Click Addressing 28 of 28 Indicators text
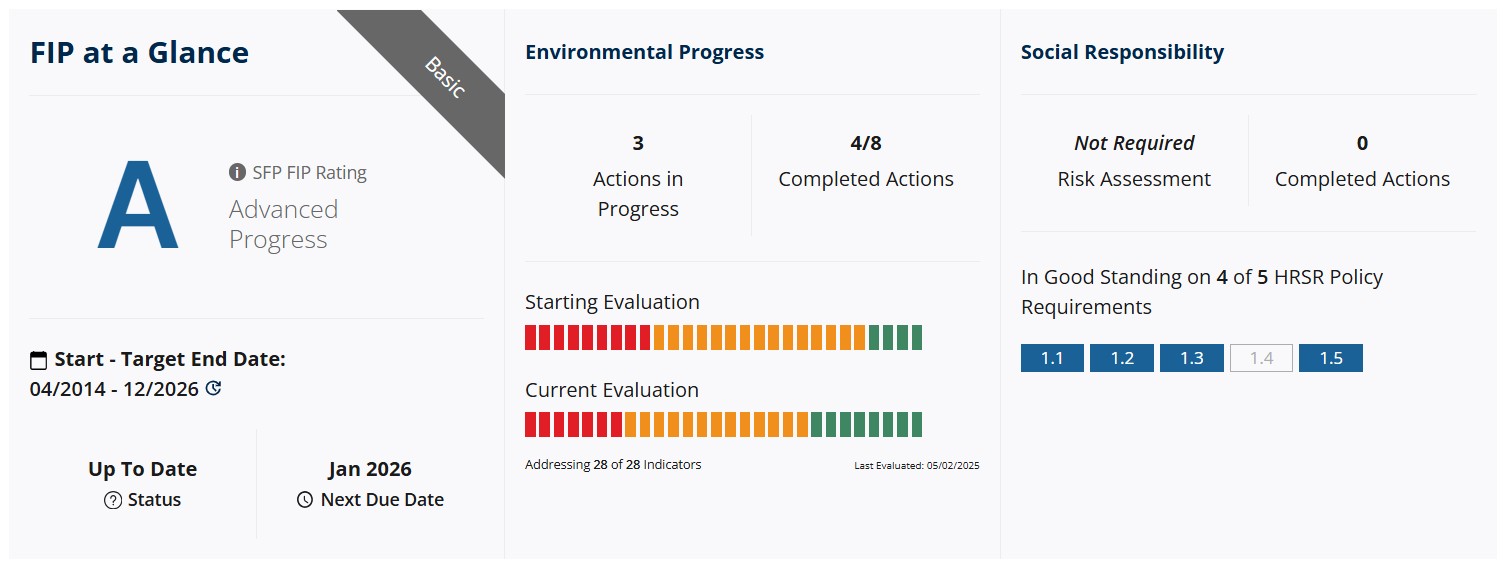The image size is (1505, 569). 613,465
